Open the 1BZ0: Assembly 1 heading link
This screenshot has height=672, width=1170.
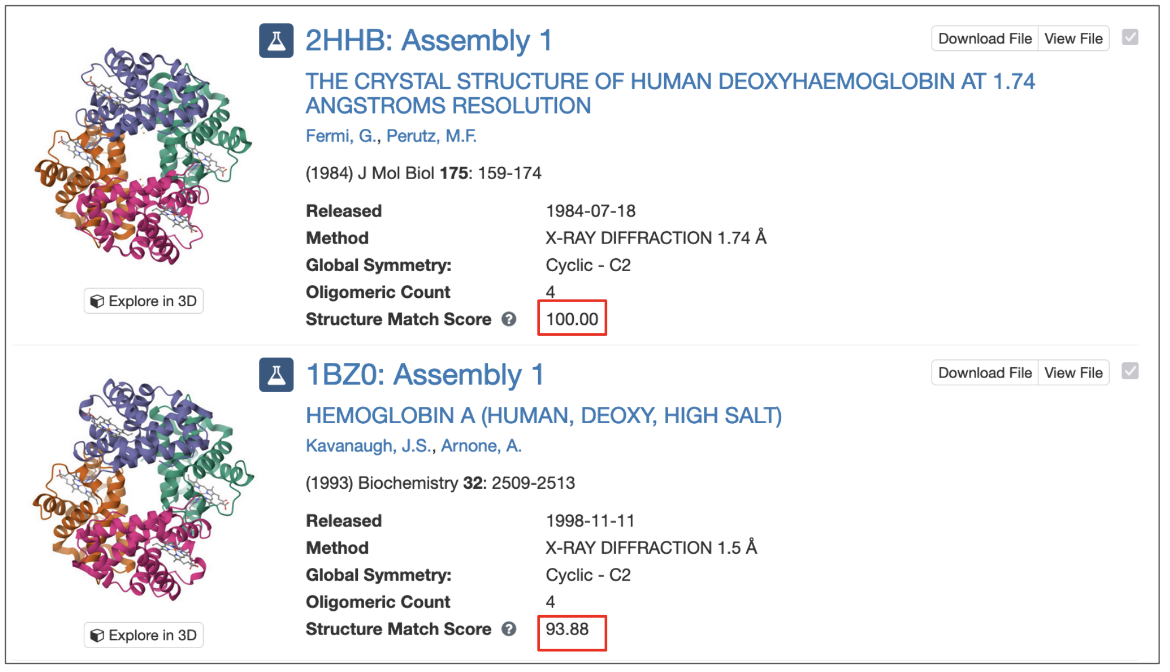(425, 375)
